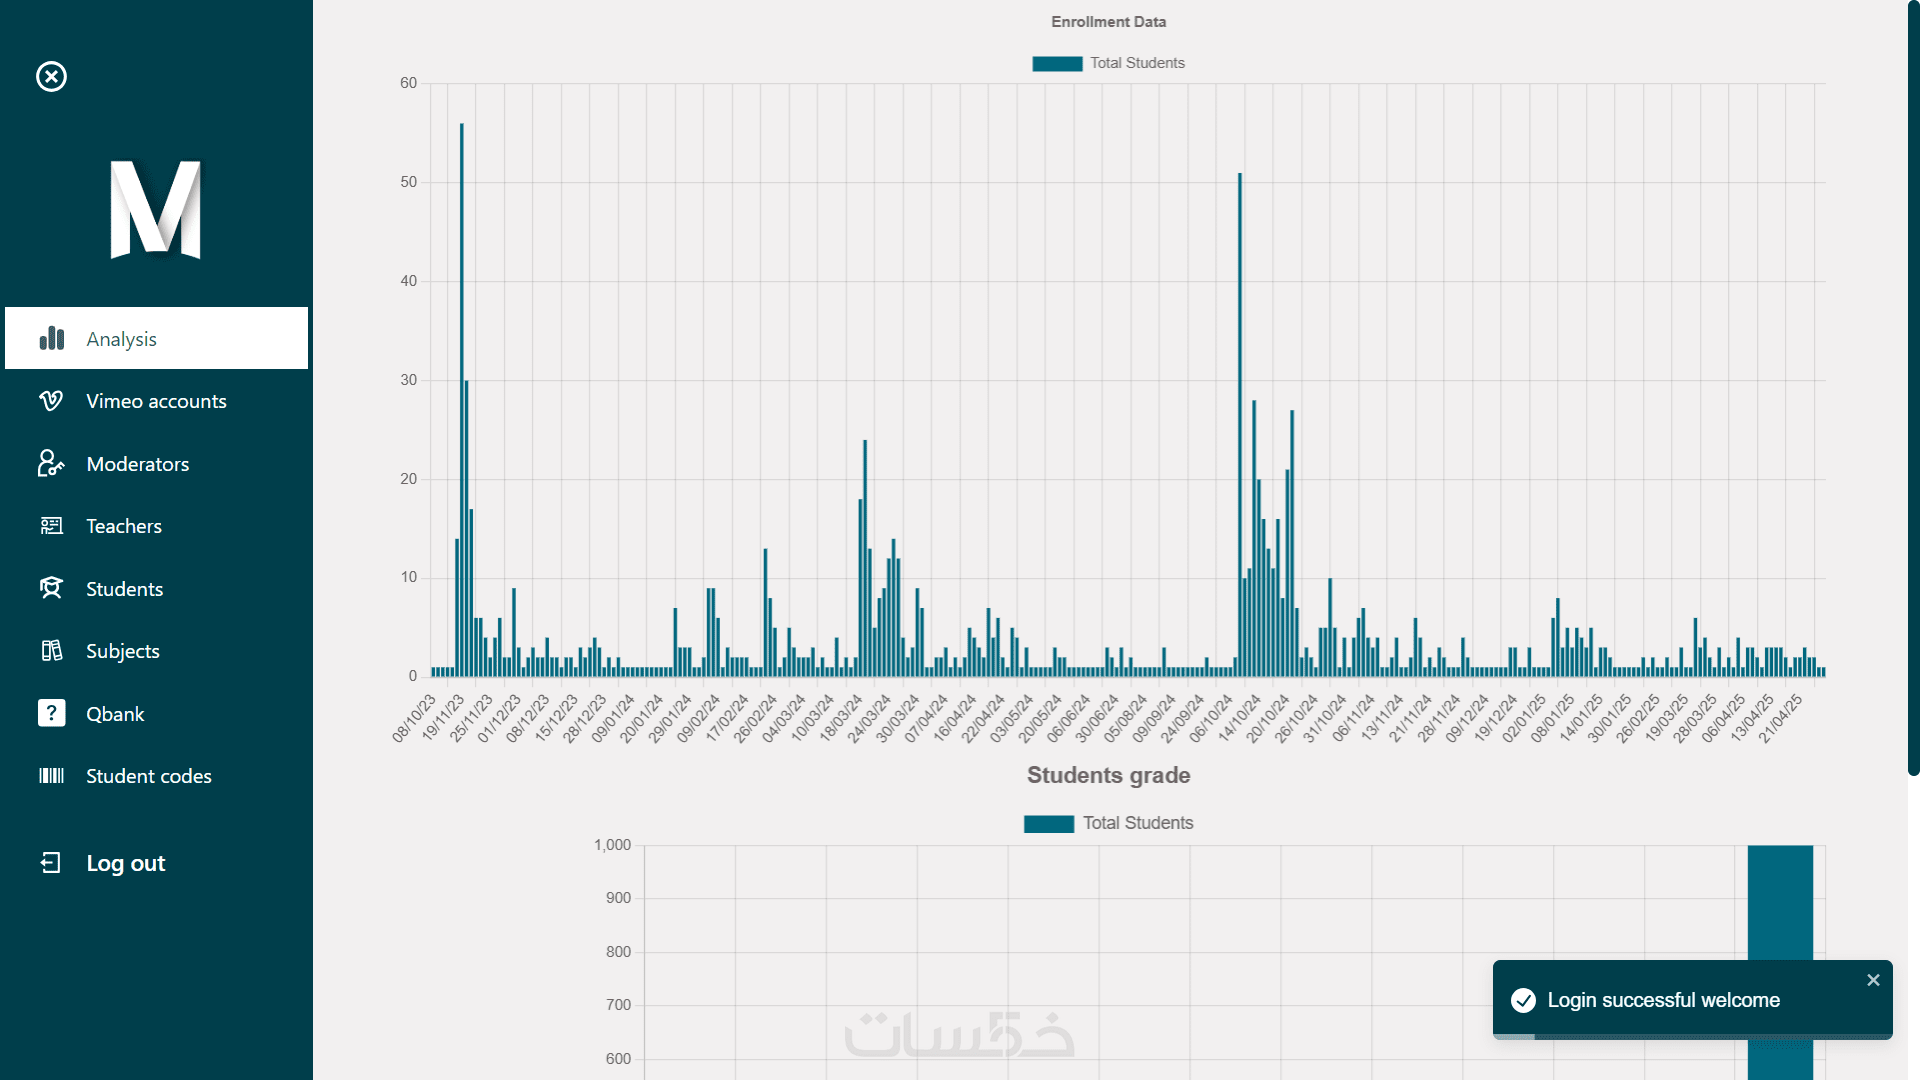Click the Log out door icon

[x=51, y=863]
